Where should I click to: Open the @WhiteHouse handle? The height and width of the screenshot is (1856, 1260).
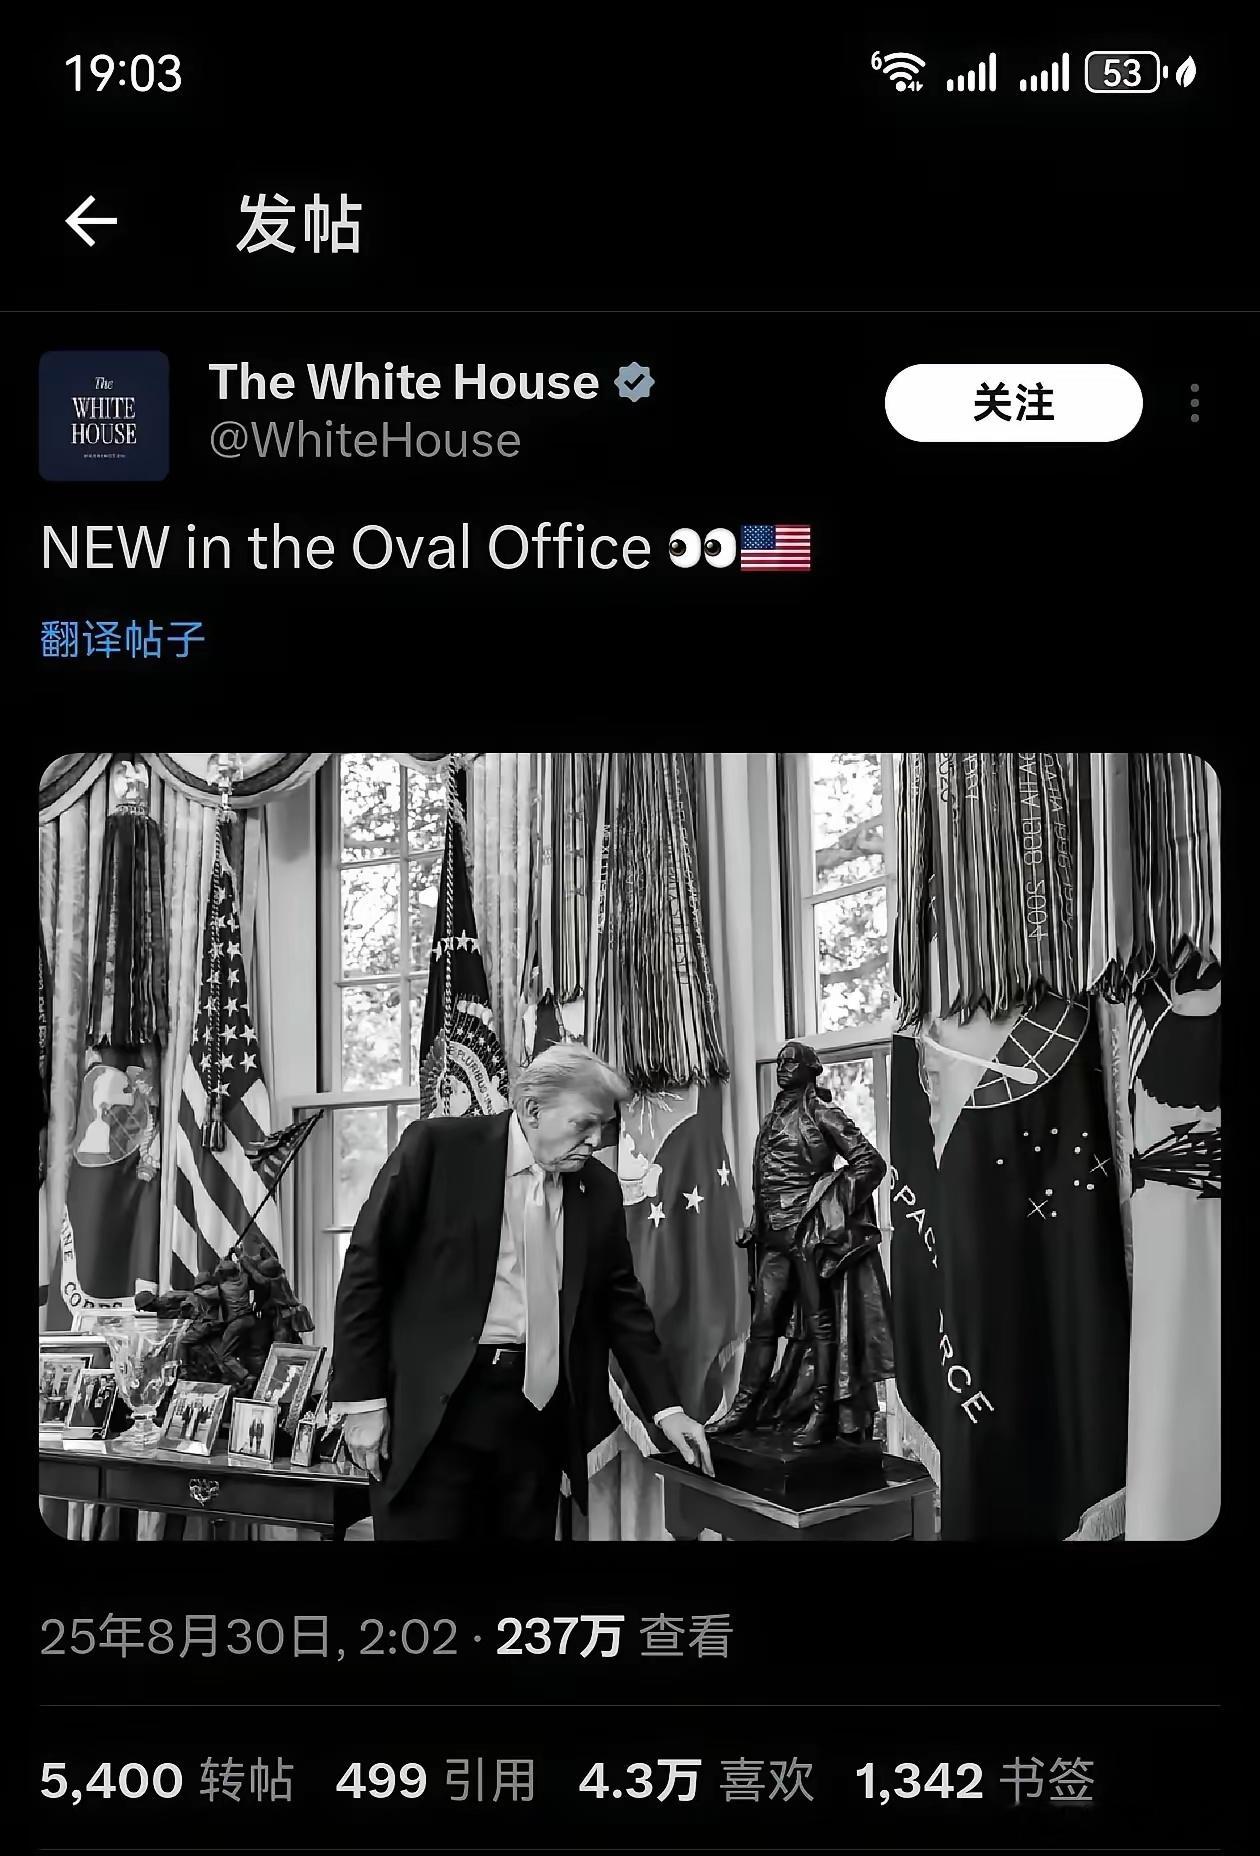(x=365, y=440)
